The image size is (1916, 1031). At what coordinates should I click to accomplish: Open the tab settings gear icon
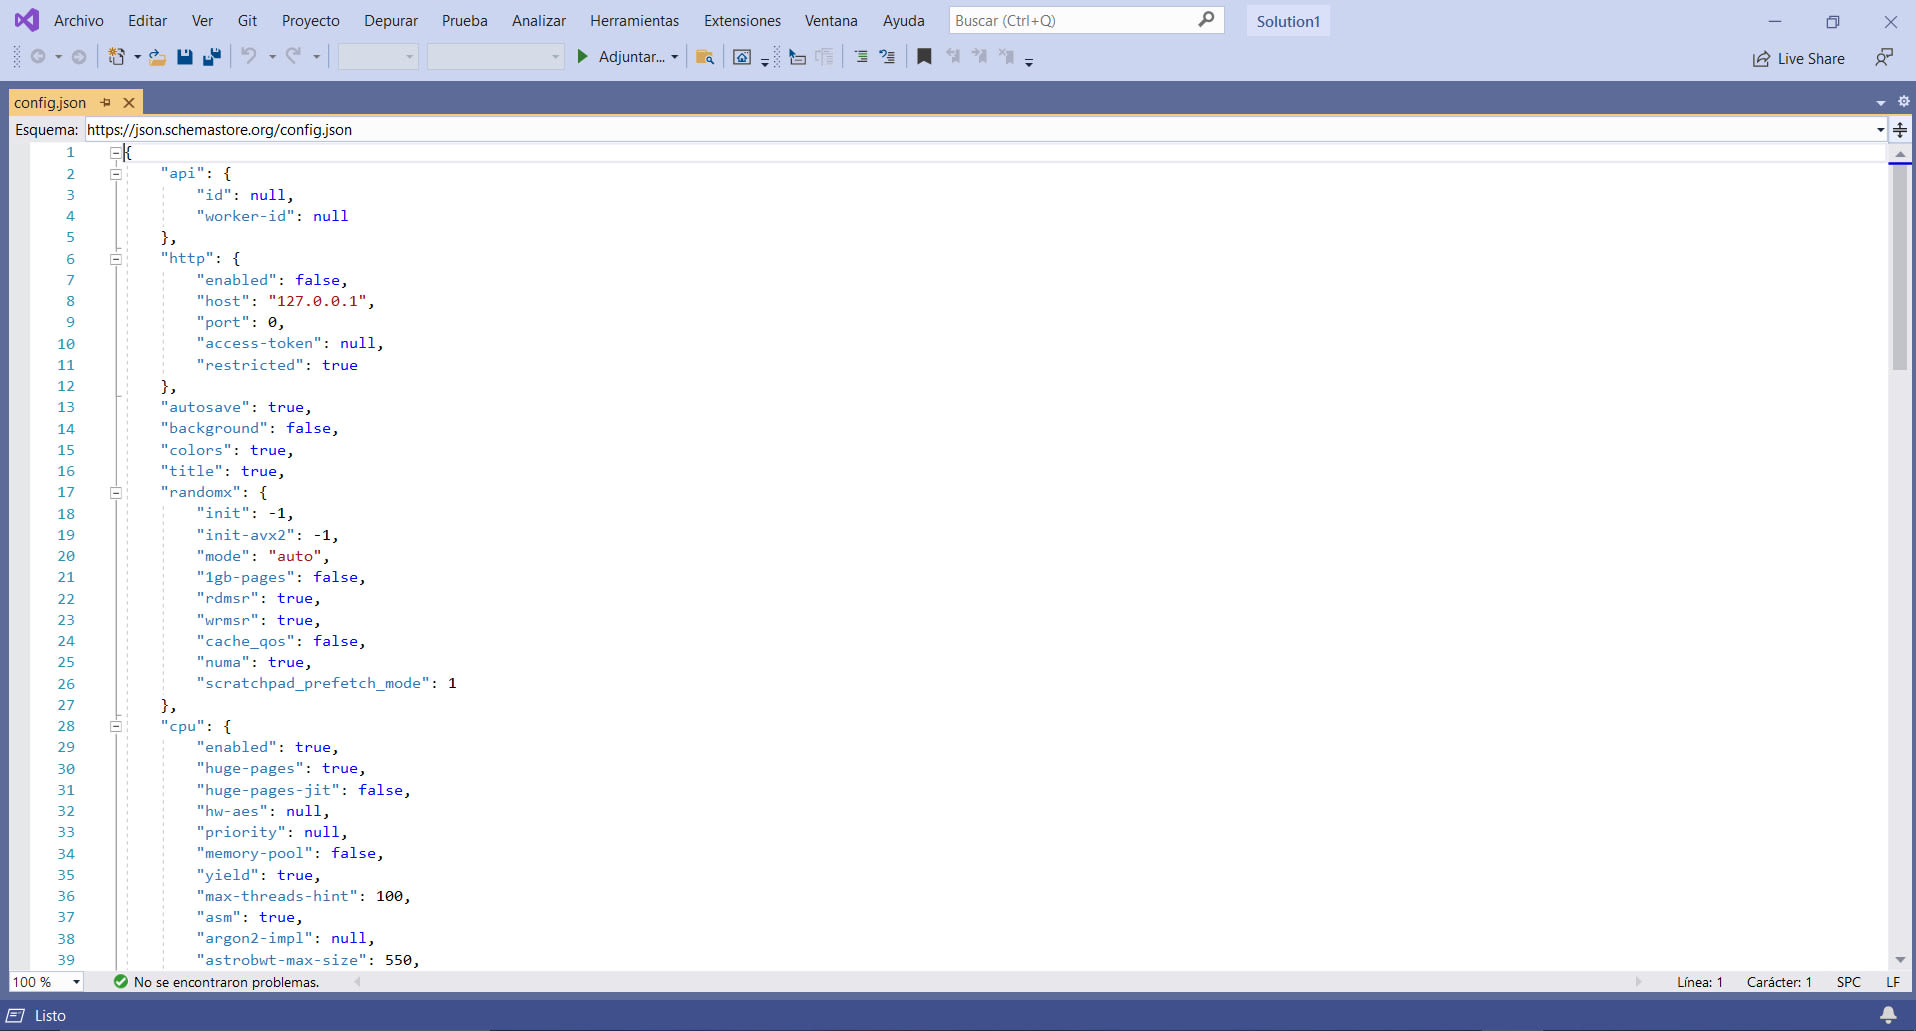pyautogui.click(x=1903, y=101)
